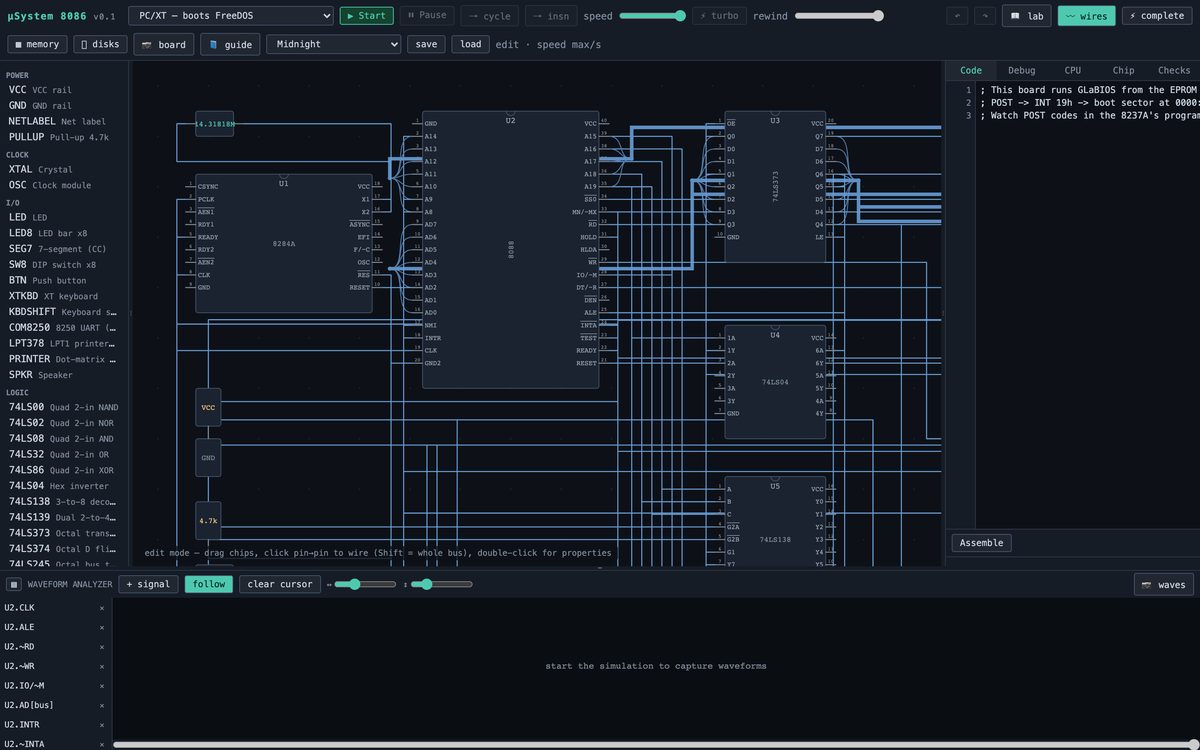Open the guide book

[x=230, y=44]
